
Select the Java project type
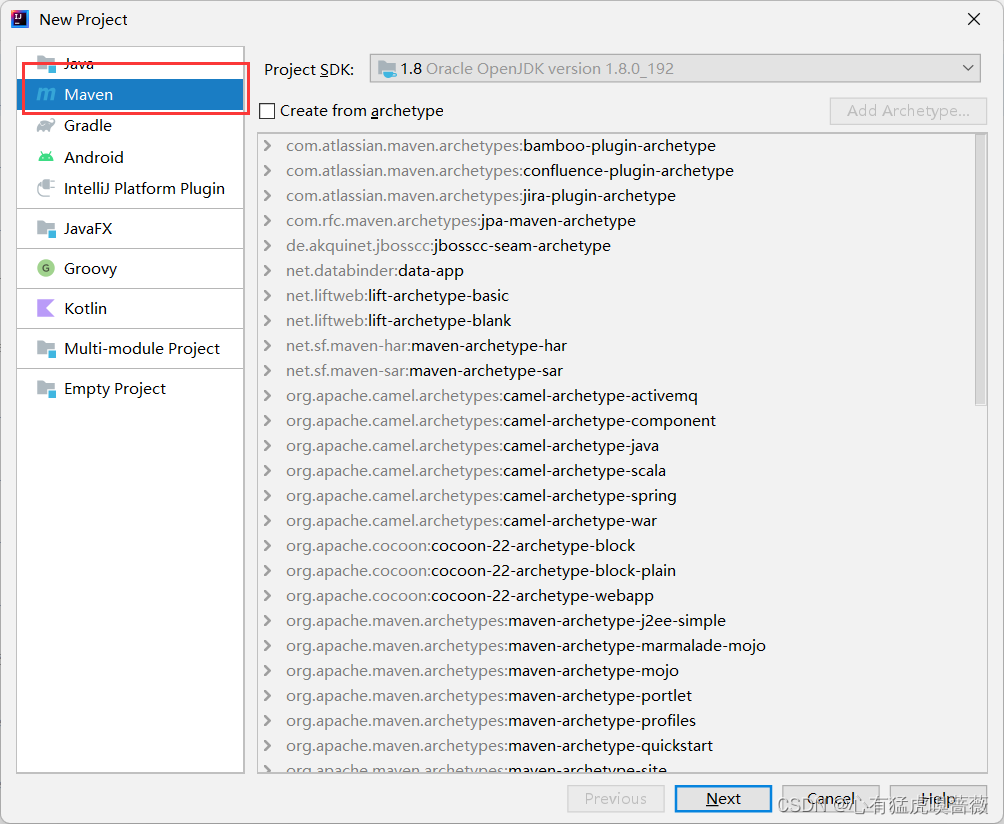coord(79,63)
